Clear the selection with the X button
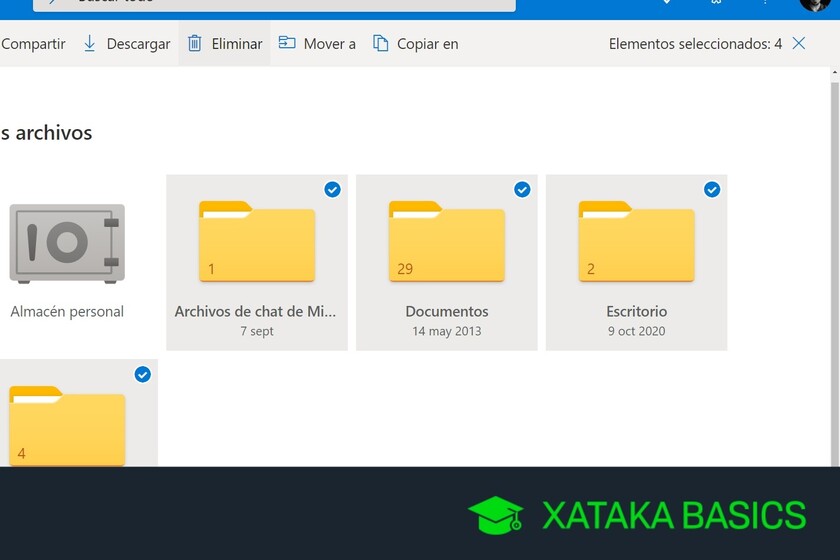 799,43
